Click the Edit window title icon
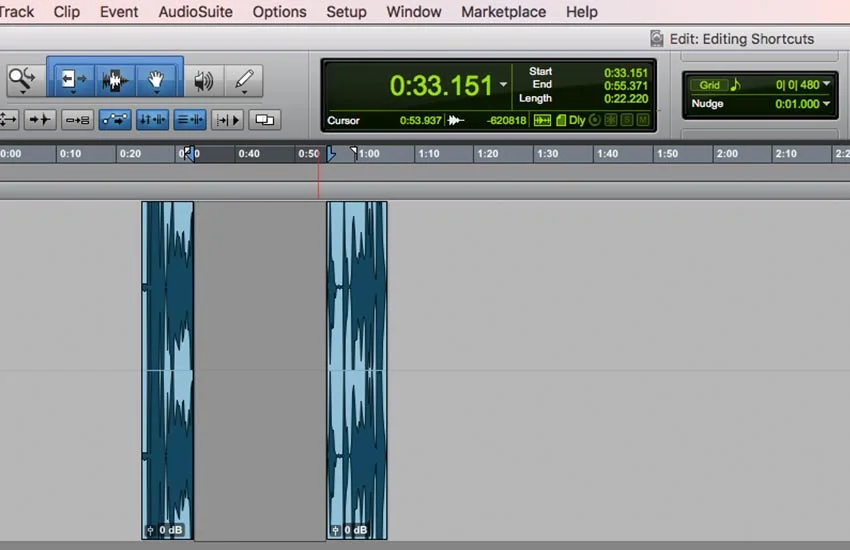 point(656,38)
